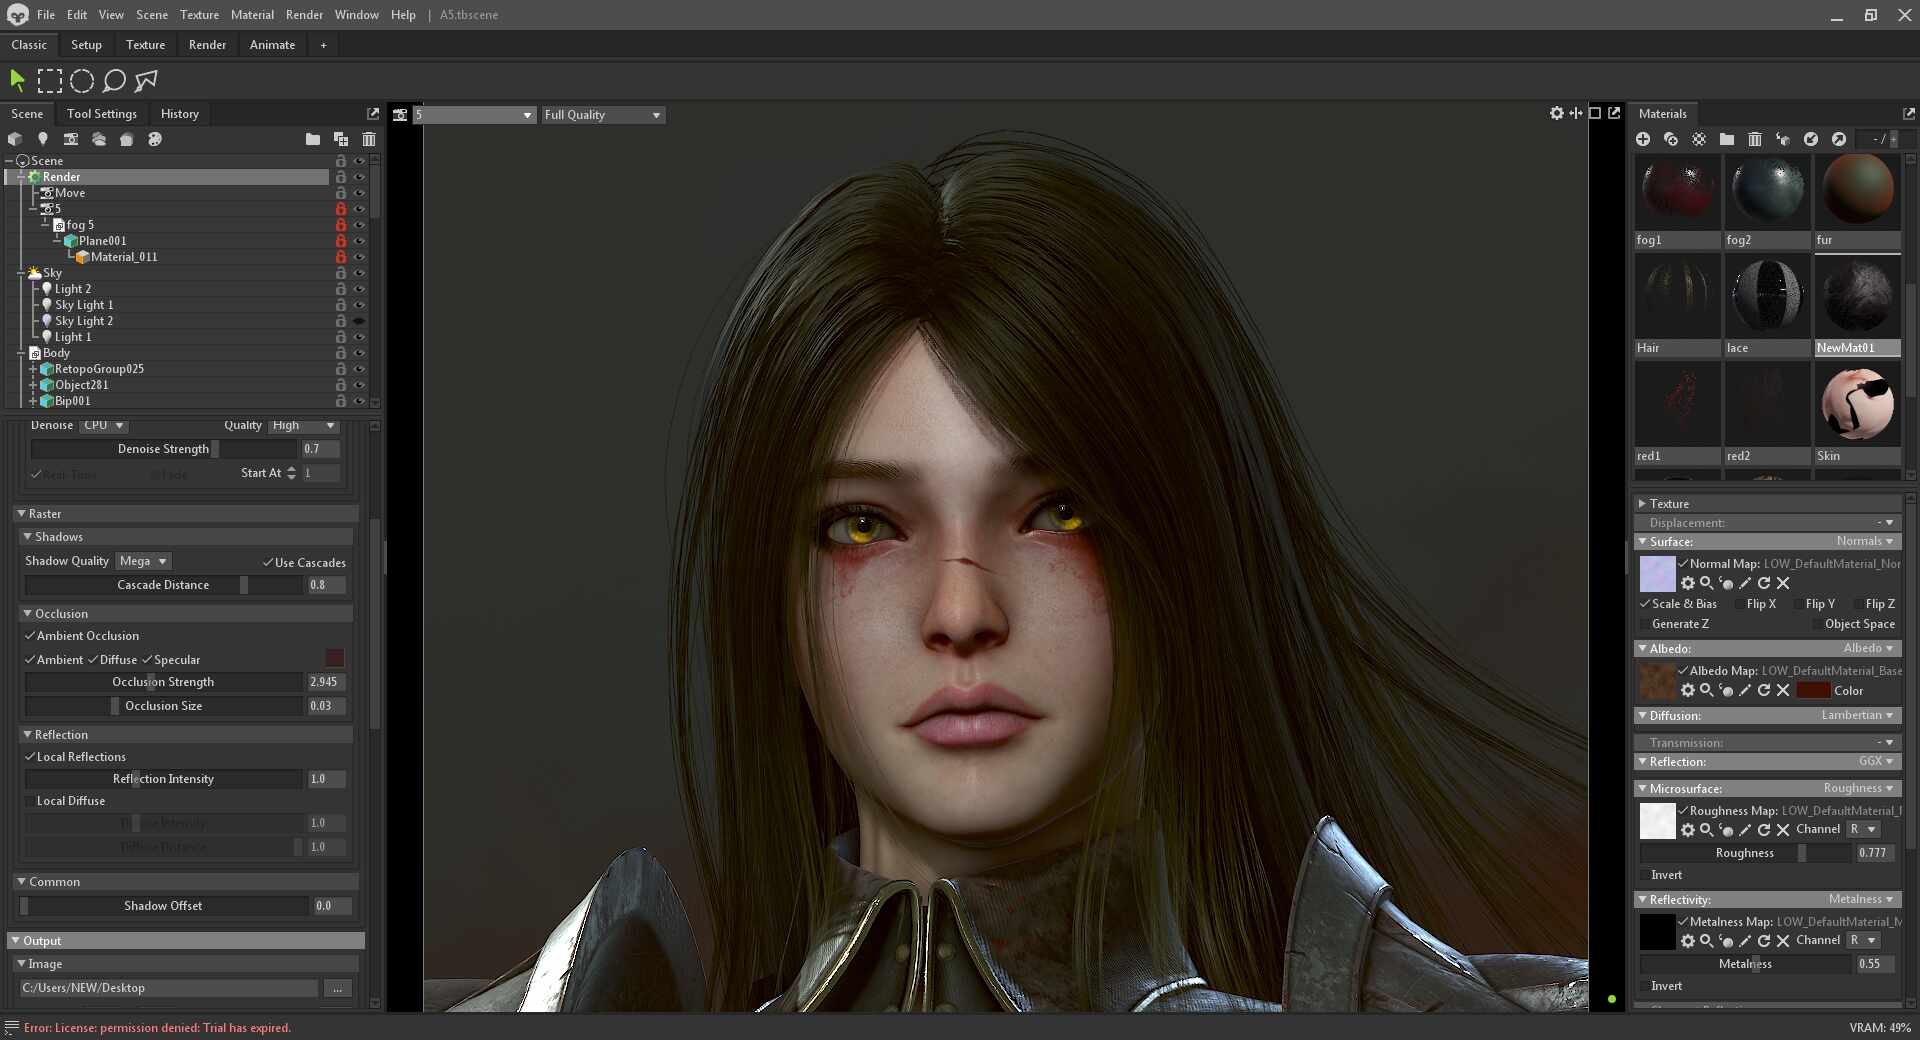Open material folder icon in Materials toolbar
Viewport: 1920px width, 1040px height.
click(x=1727, y=139)
